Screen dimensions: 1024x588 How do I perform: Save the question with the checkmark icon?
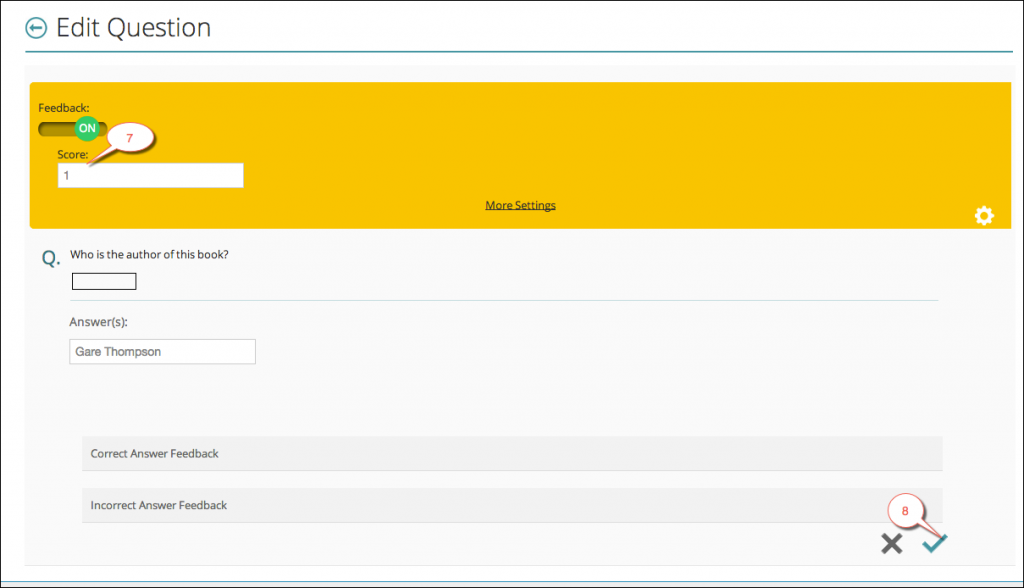(x=935, y=543)
